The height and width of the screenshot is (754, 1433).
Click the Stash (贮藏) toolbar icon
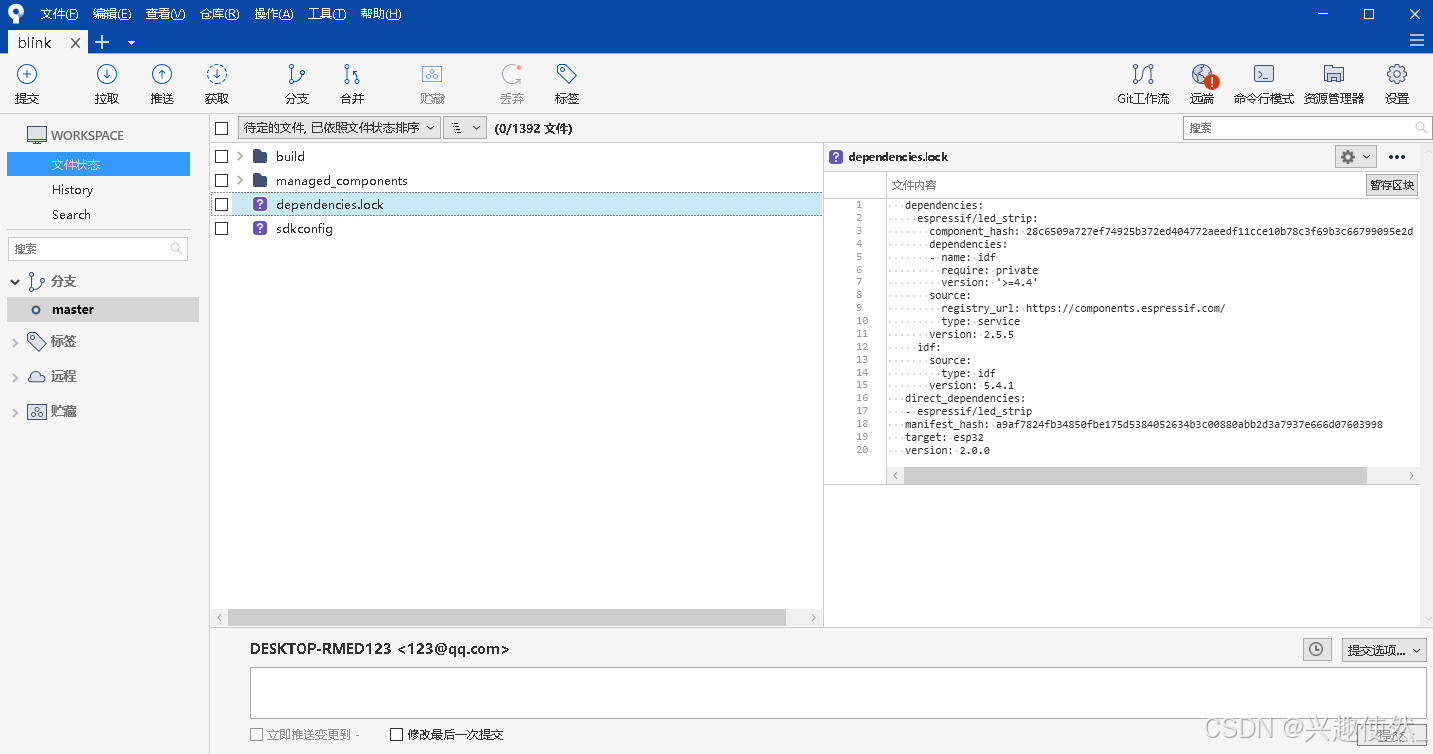(x=432, y=74)
